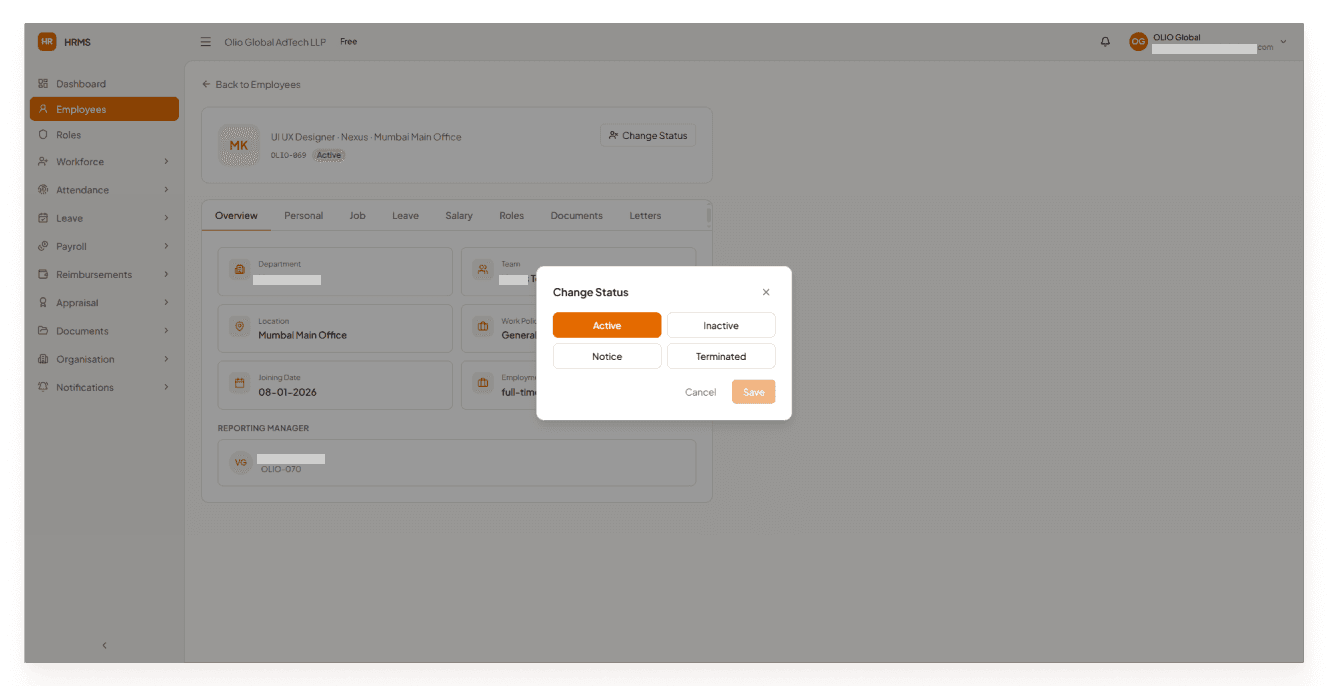Switch to the Letters tab
The width and height of the screenshot is (1328, 686).
pyautogui.click(x=645, y=216)
